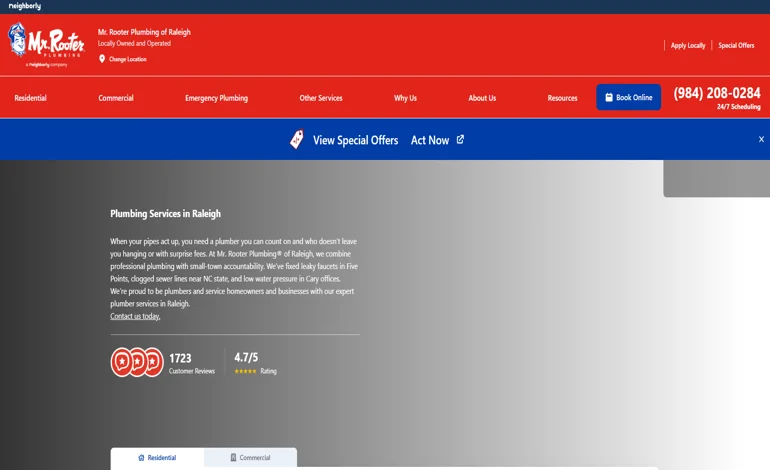Click View Special Offers banner text
Screen dimensions: 770x470
(x=356, y=140)
